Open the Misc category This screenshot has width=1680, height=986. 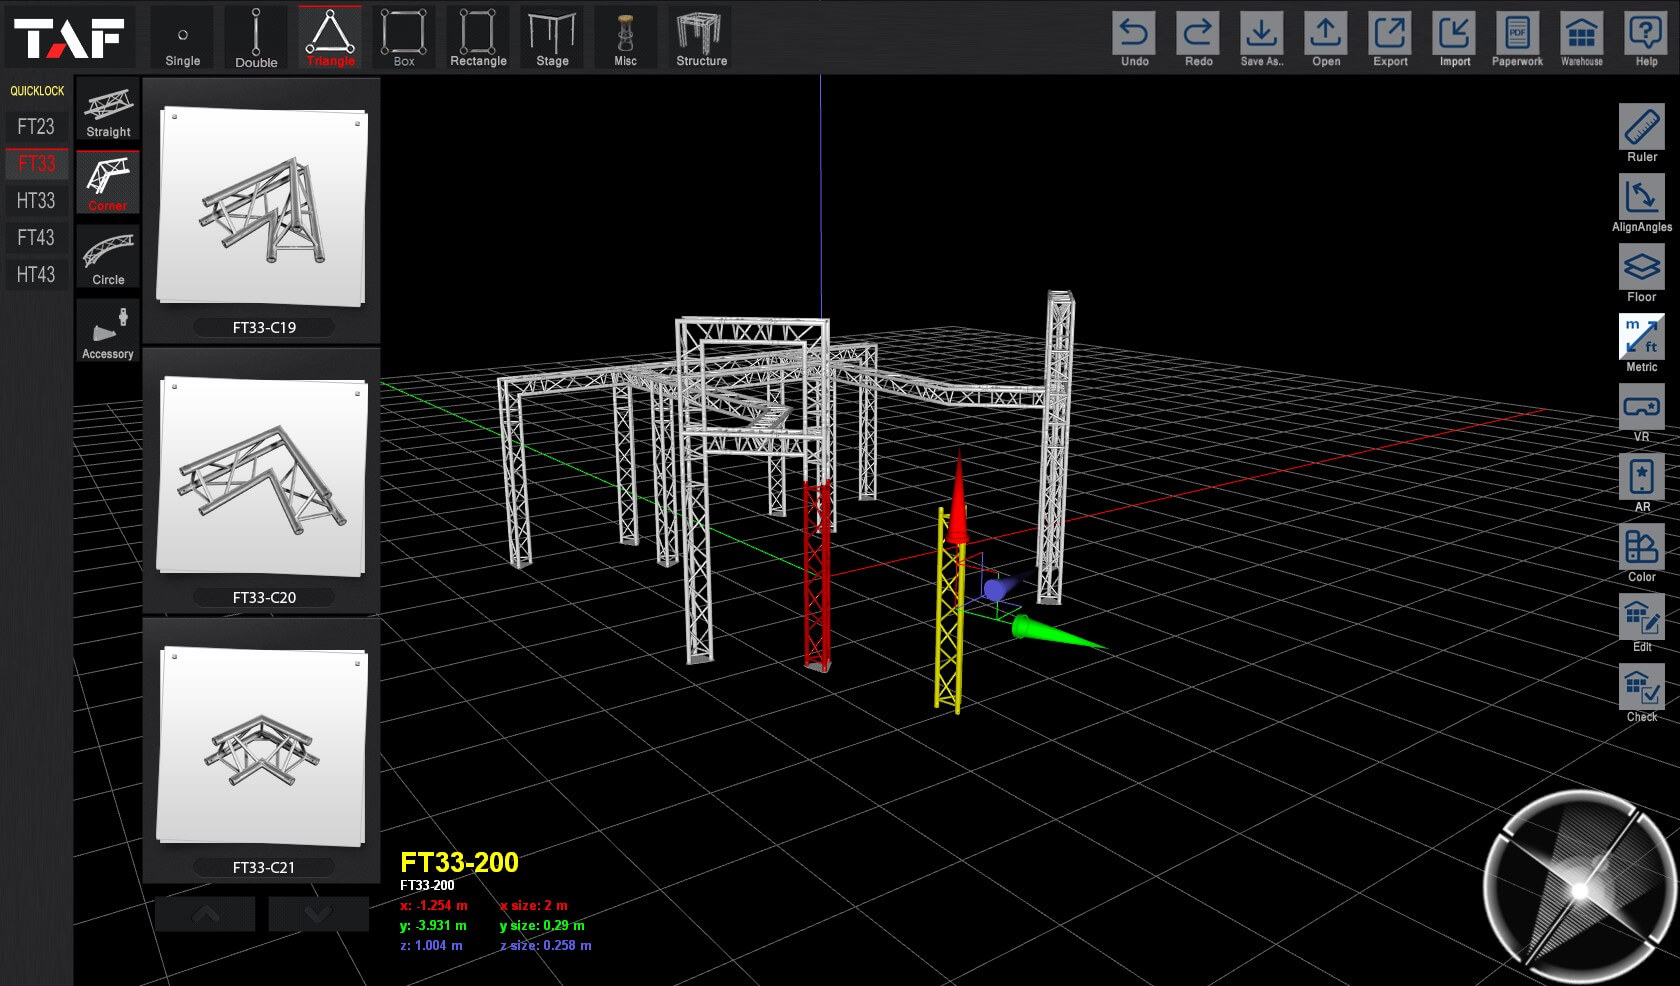626,38
